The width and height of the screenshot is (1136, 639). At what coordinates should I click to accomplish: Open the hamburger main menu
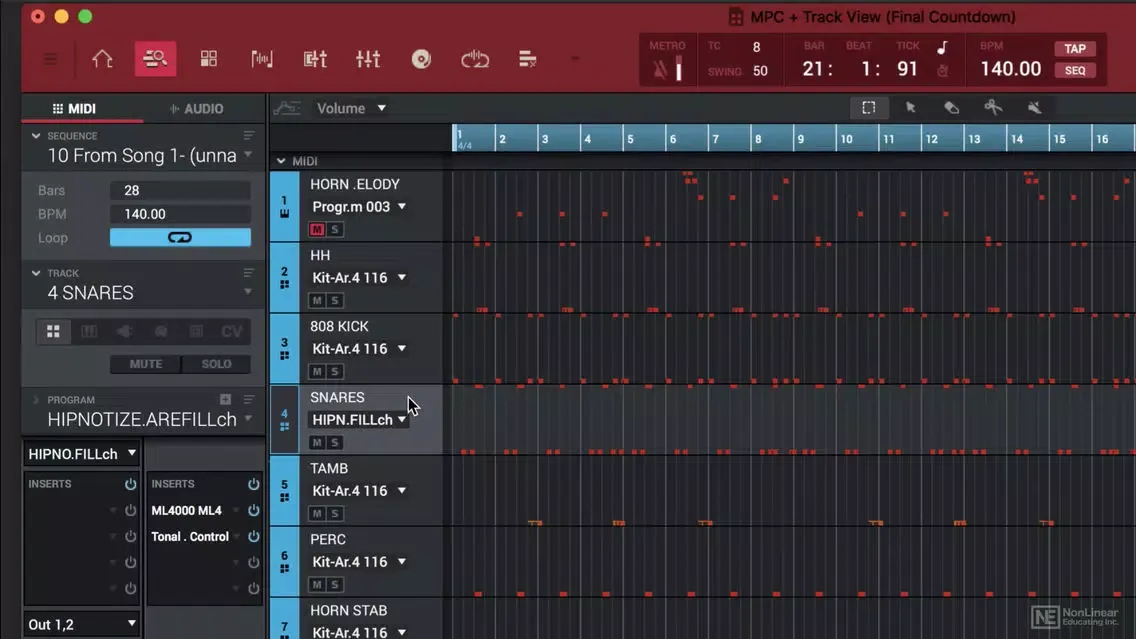(50, 59)
